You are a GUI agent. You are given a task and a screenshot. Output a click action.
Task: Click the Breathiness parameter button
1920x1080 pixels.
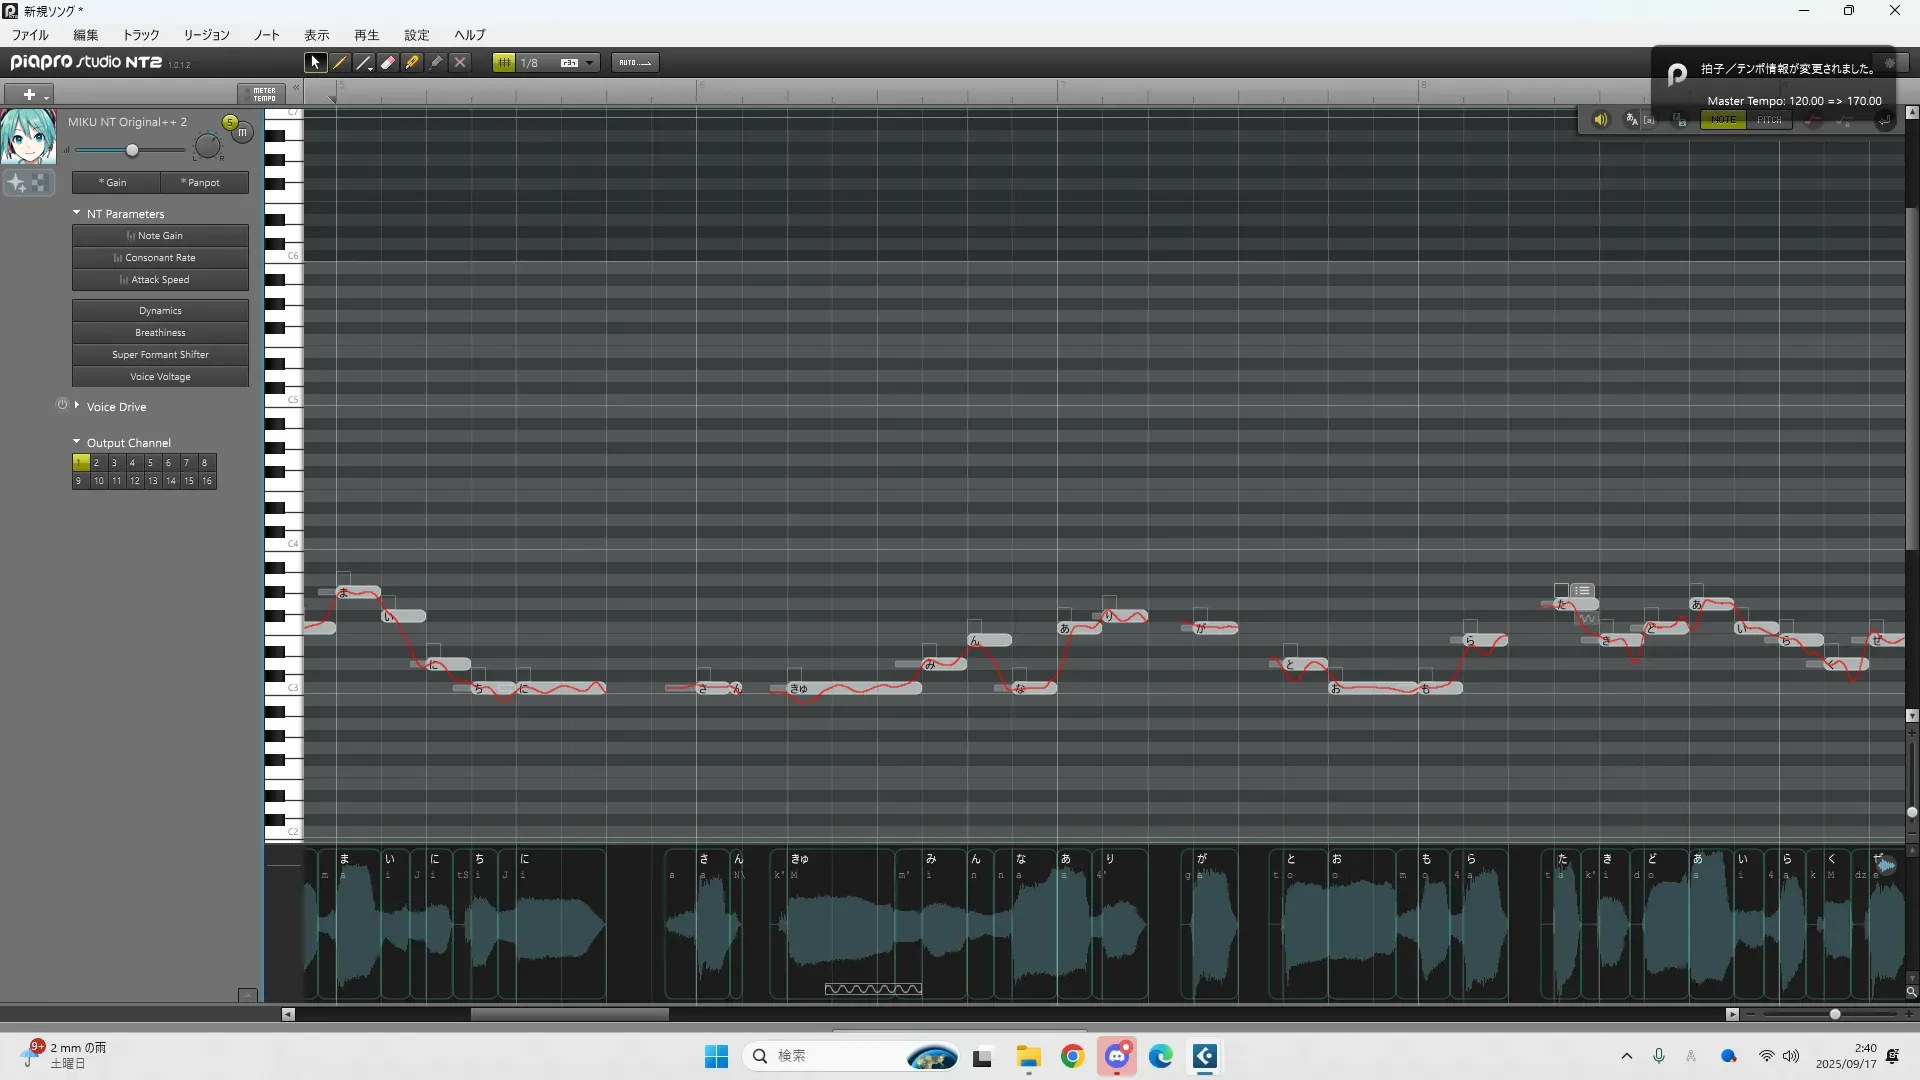tap(160, 332)
